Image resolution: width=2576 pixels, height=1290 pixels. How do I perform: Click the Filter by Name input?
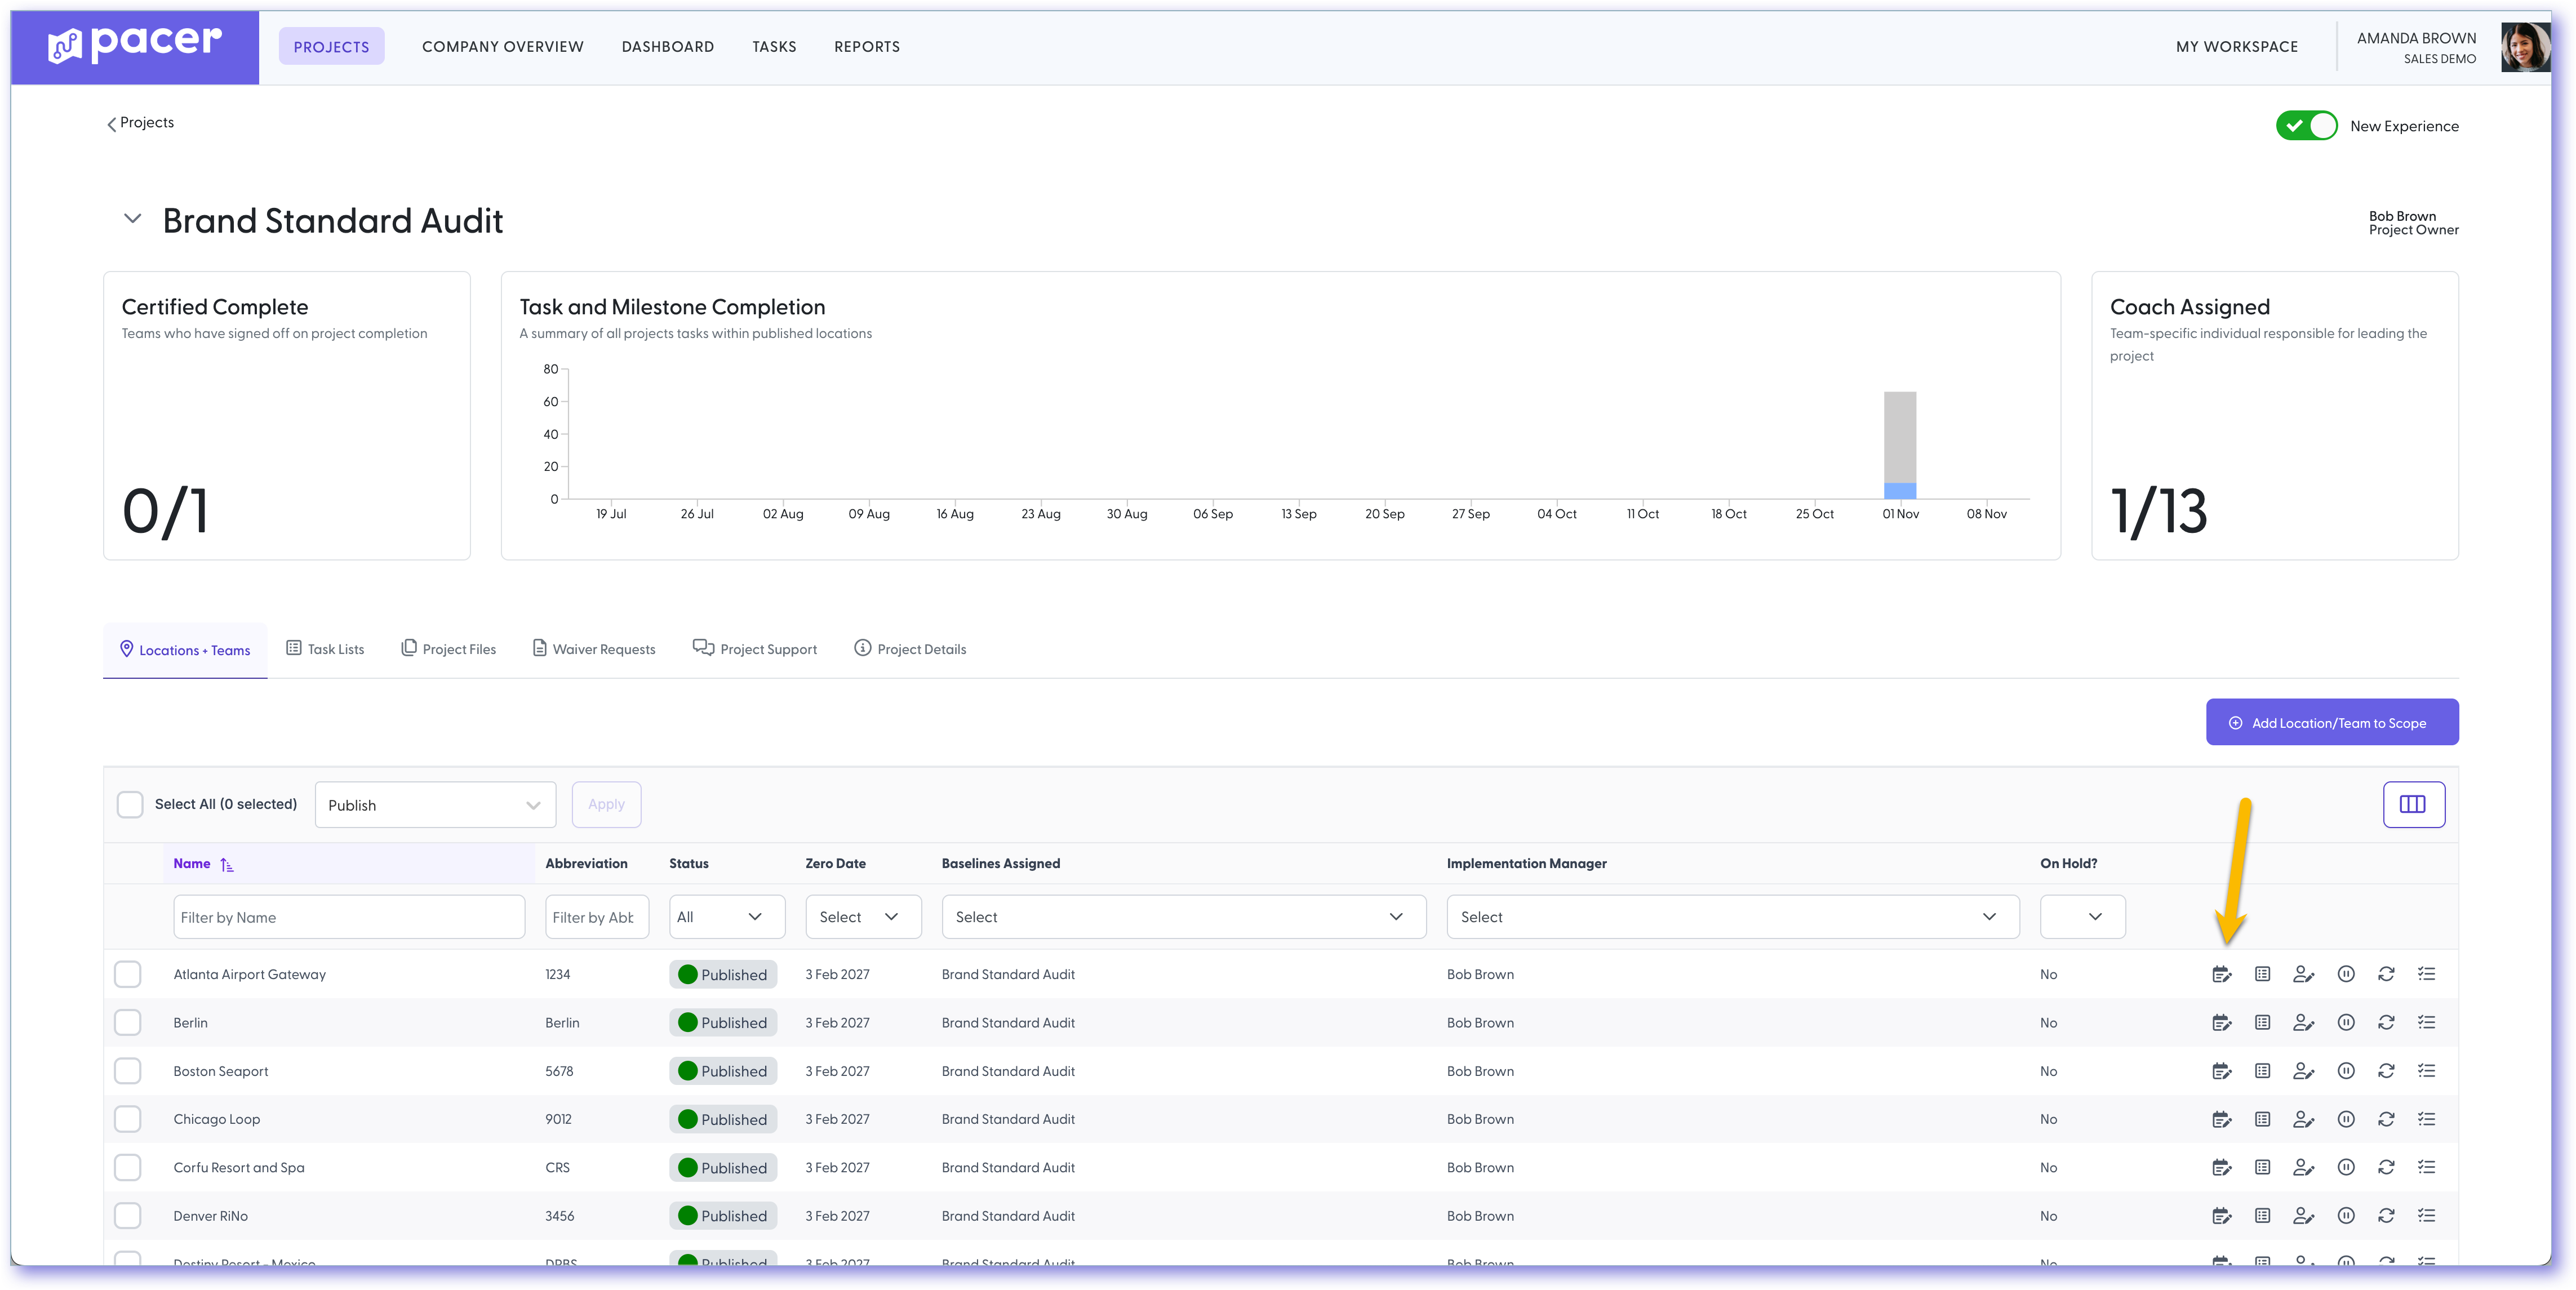(349, 917)
